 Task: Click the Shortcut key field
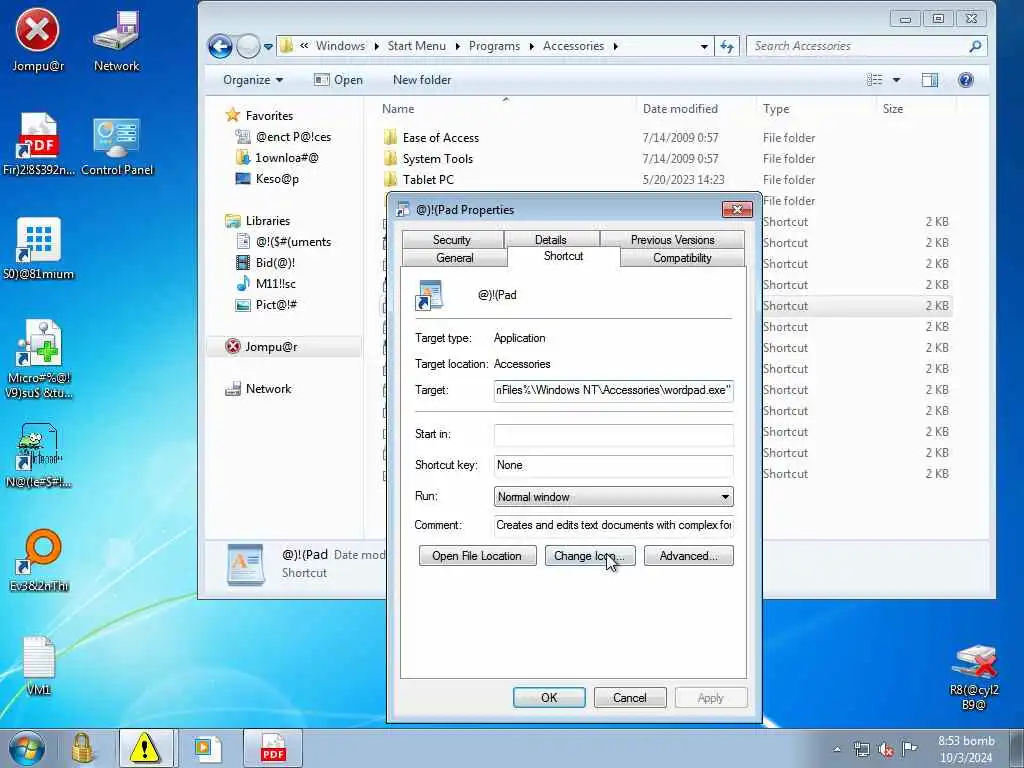613,466
